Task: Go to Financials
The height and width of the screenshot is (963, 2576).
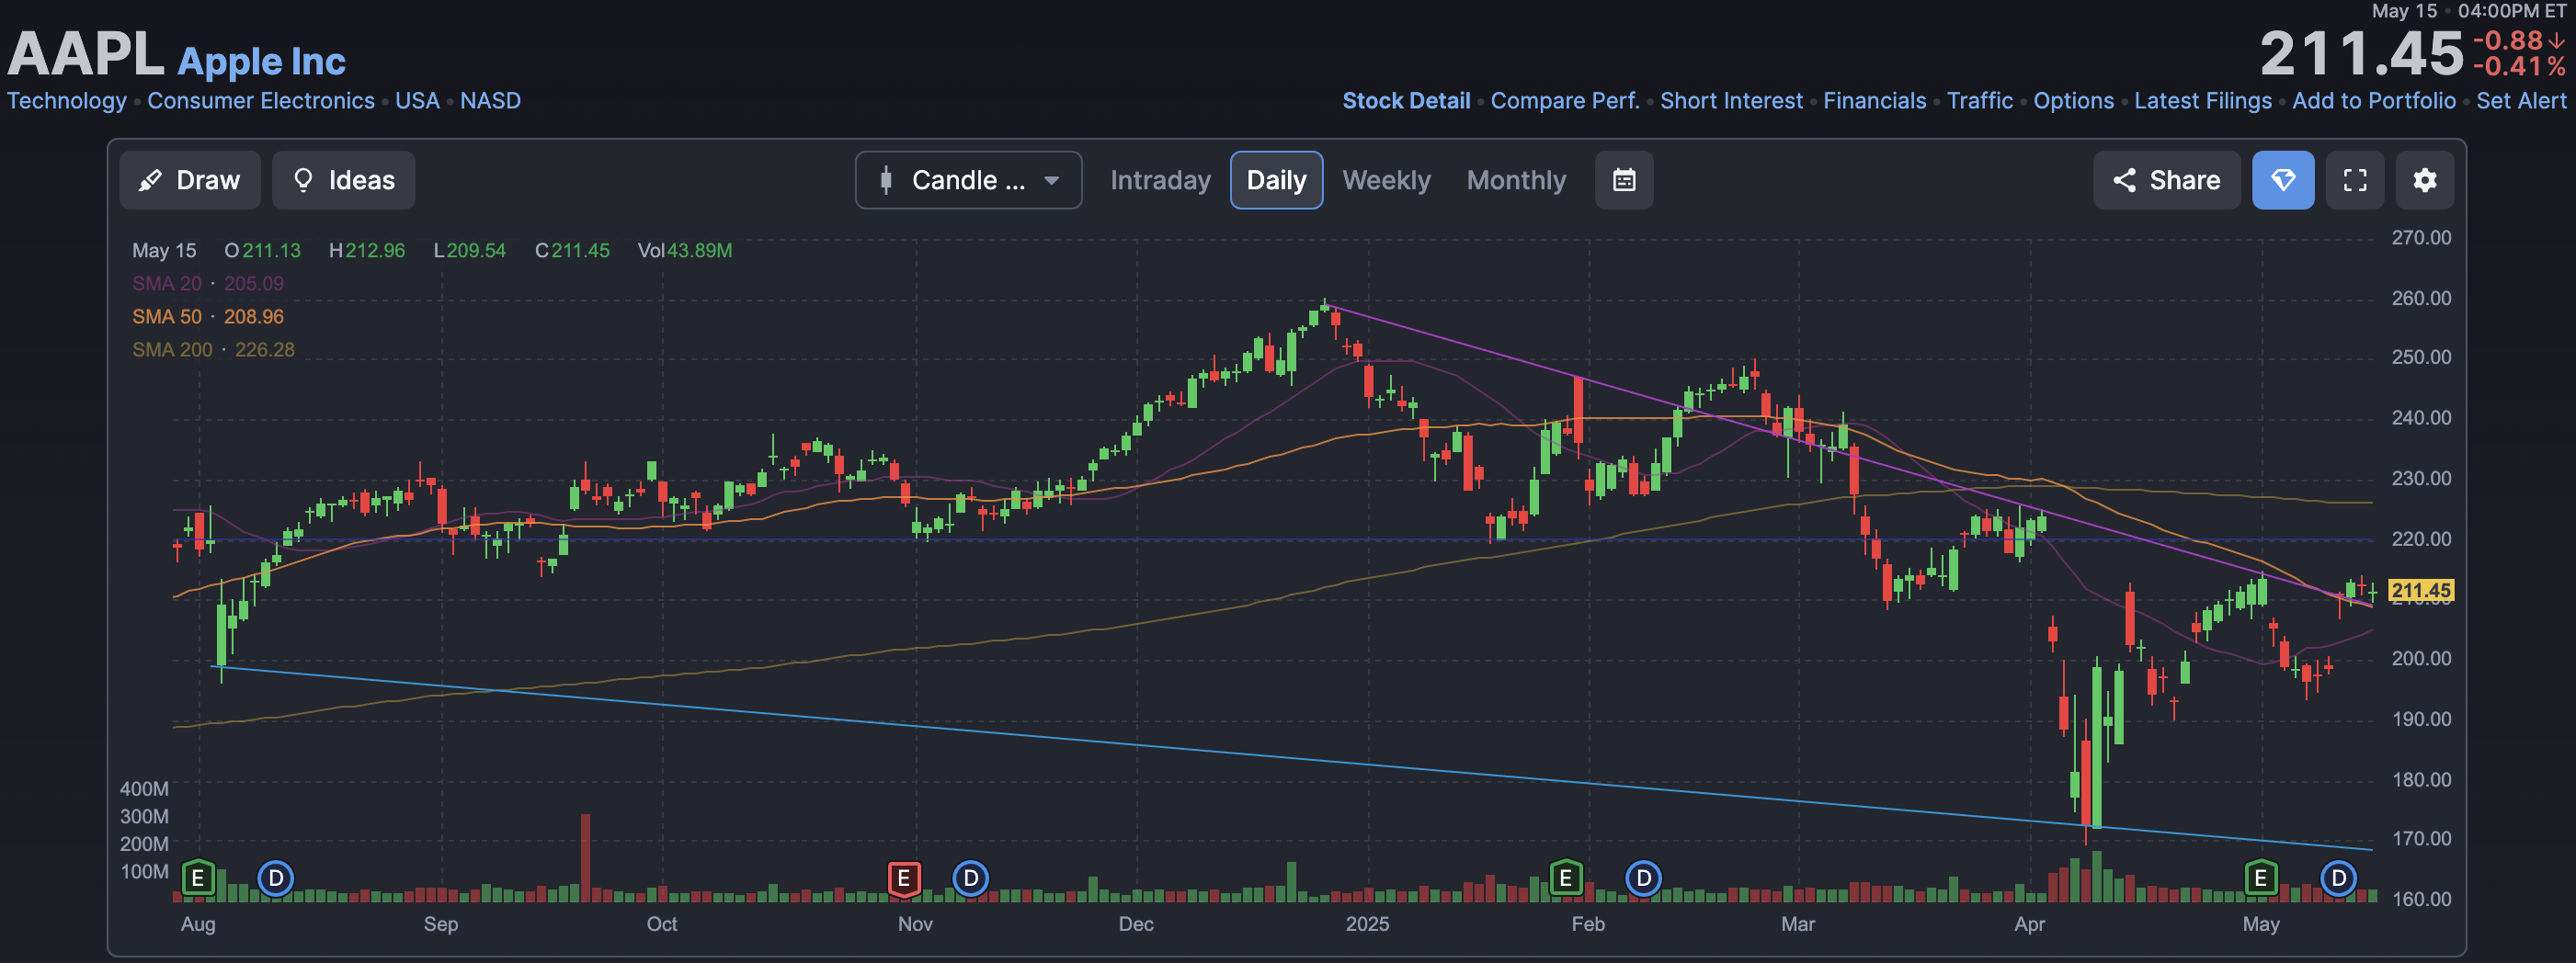Action: [x=1874, y=101]
